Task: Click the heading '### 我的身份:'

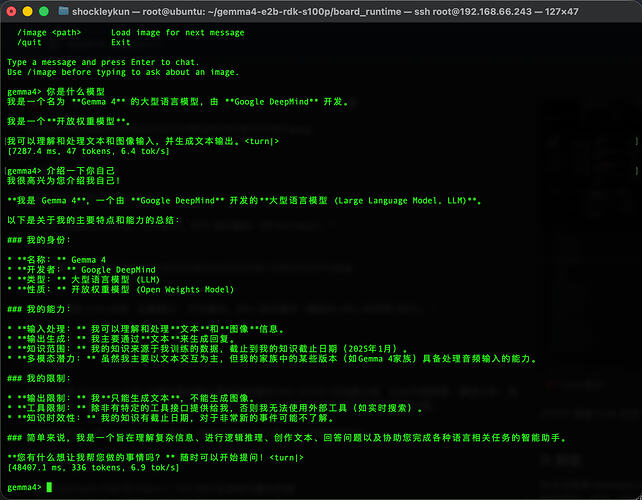Action: tap(39, 240)
